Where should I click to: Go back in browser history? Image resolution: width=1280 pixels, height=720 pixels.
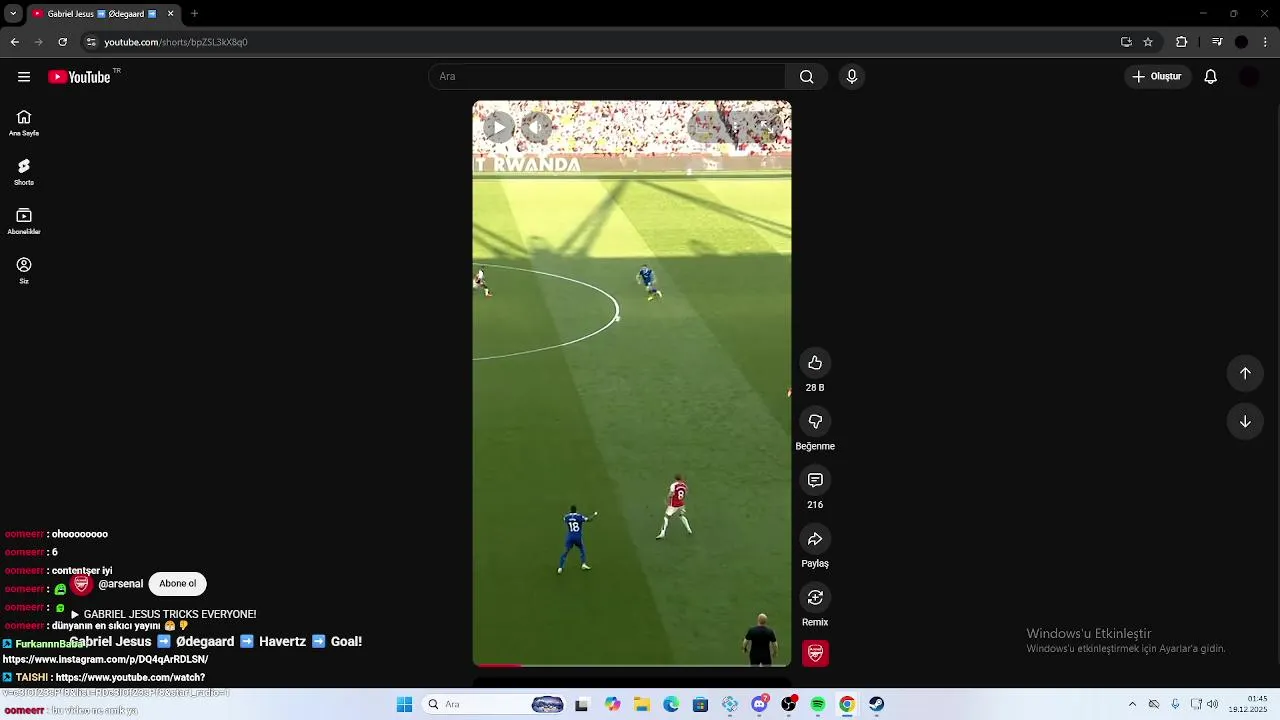(x=15, y=42)
